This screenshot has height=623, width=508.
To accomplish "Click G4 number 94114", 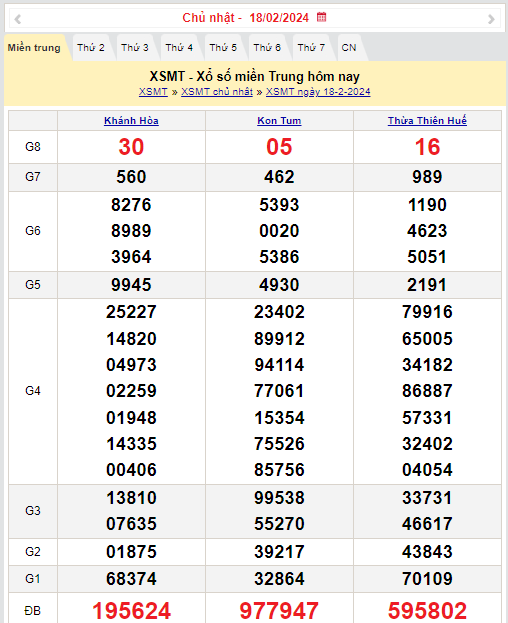I will [279, 365].
